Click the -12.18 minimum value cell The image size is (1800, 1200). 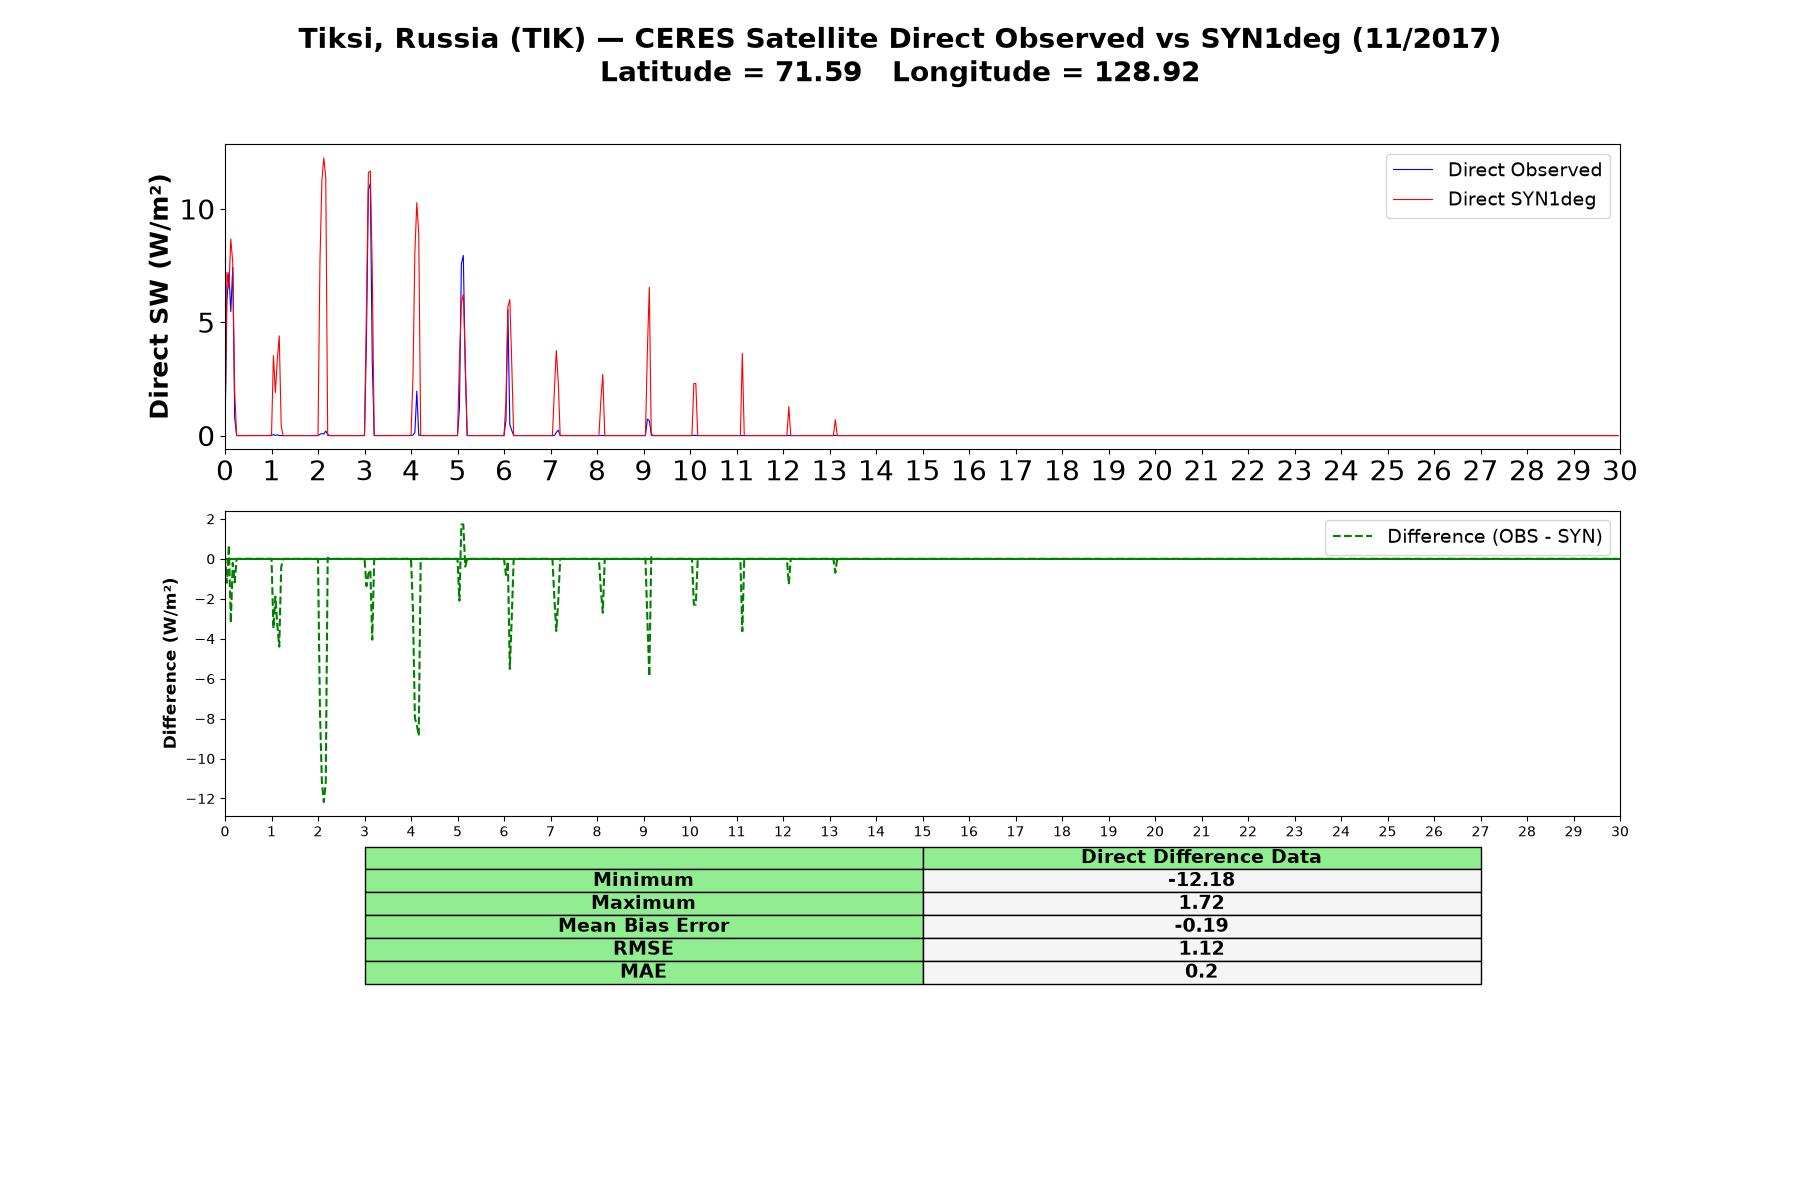tap(1201, 880)
